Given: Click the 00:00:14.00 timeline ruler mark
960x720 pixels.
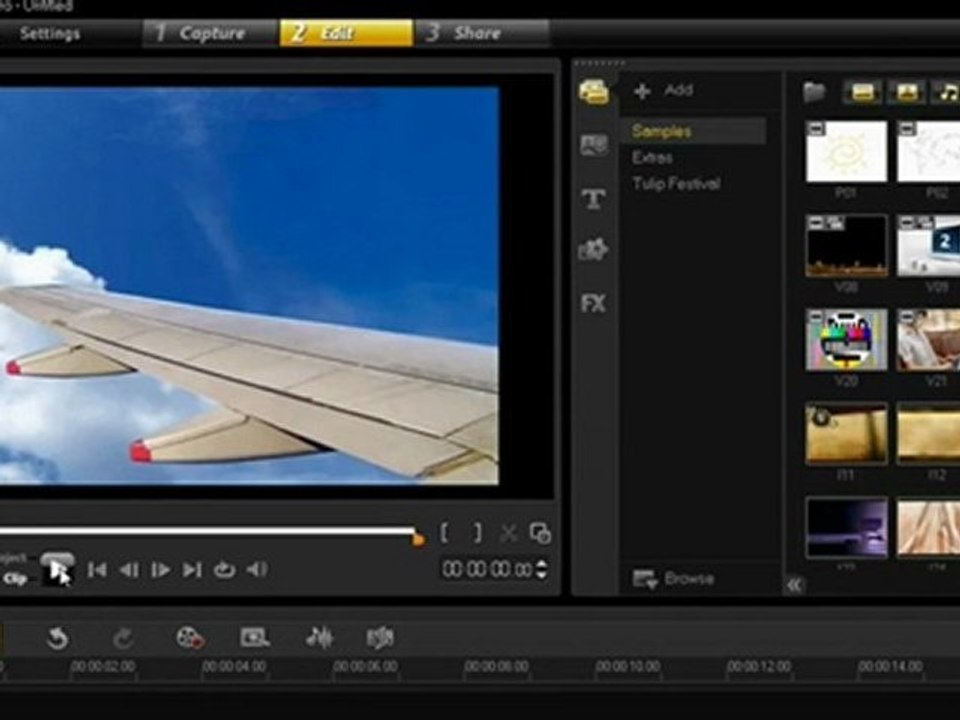Looking at the screenshot, I should [890, 666].
